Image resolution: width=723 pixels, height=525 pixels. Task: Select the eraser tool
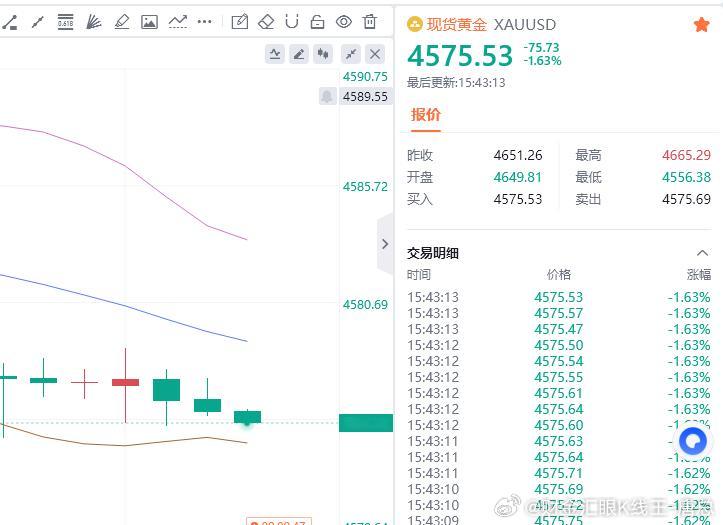click(x=266, y=22)
